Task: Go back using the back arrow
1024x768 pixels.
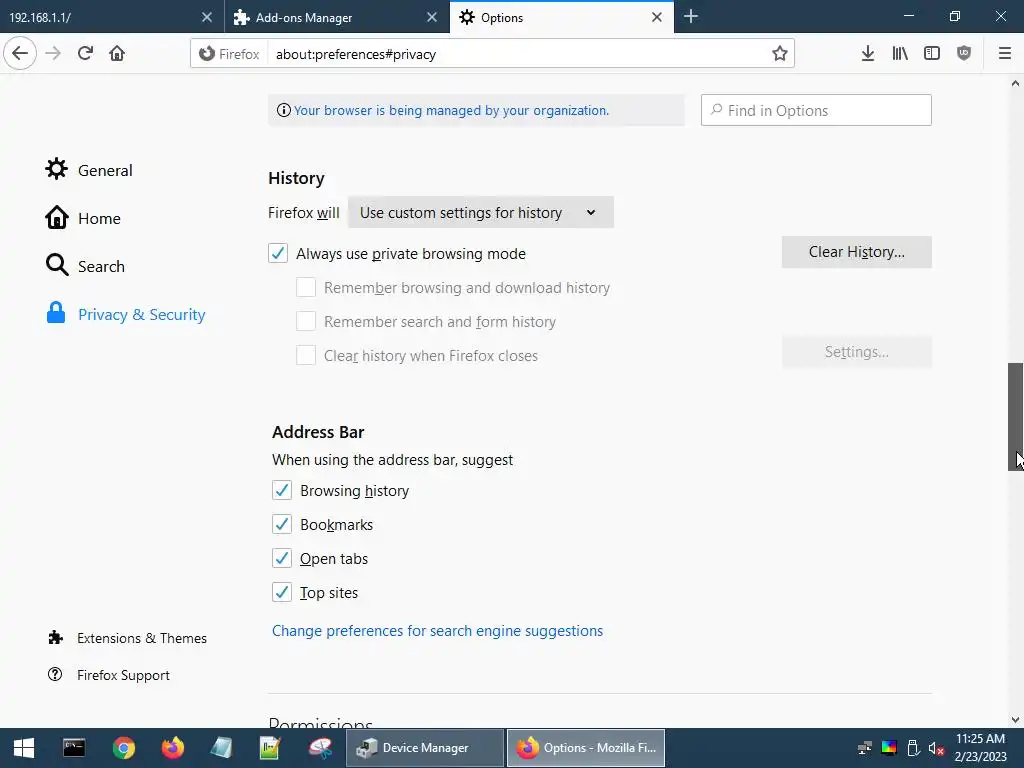Action: click(20, 54)
